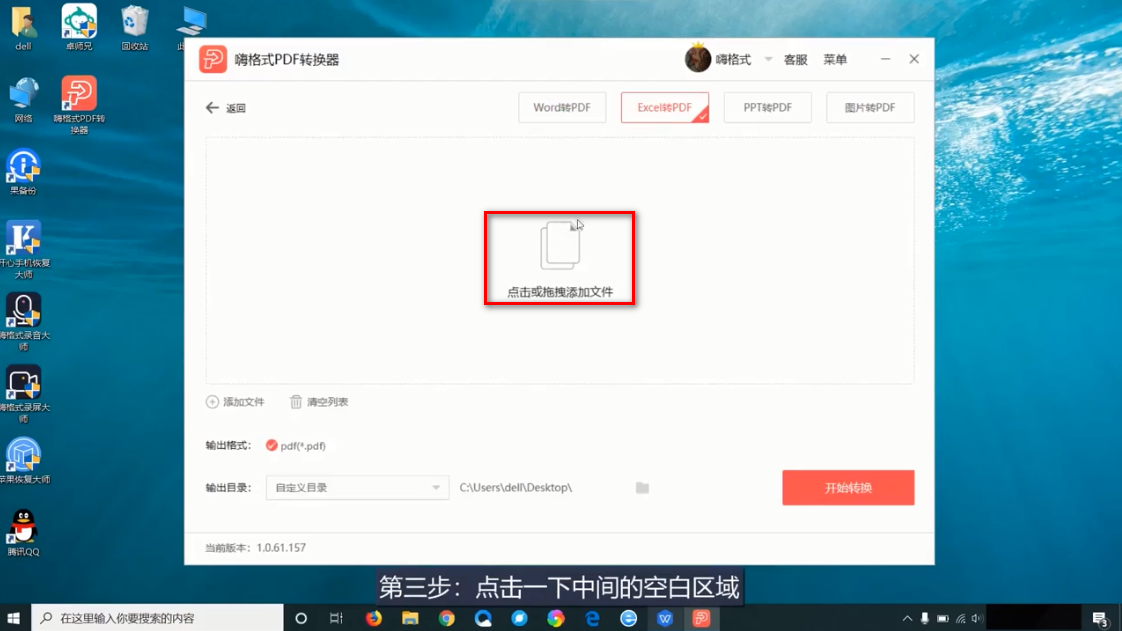1122x631 pixels.
Task: Open 嗨格式PDF转换器 desktop shortcut
Action: tap(79, 94)
